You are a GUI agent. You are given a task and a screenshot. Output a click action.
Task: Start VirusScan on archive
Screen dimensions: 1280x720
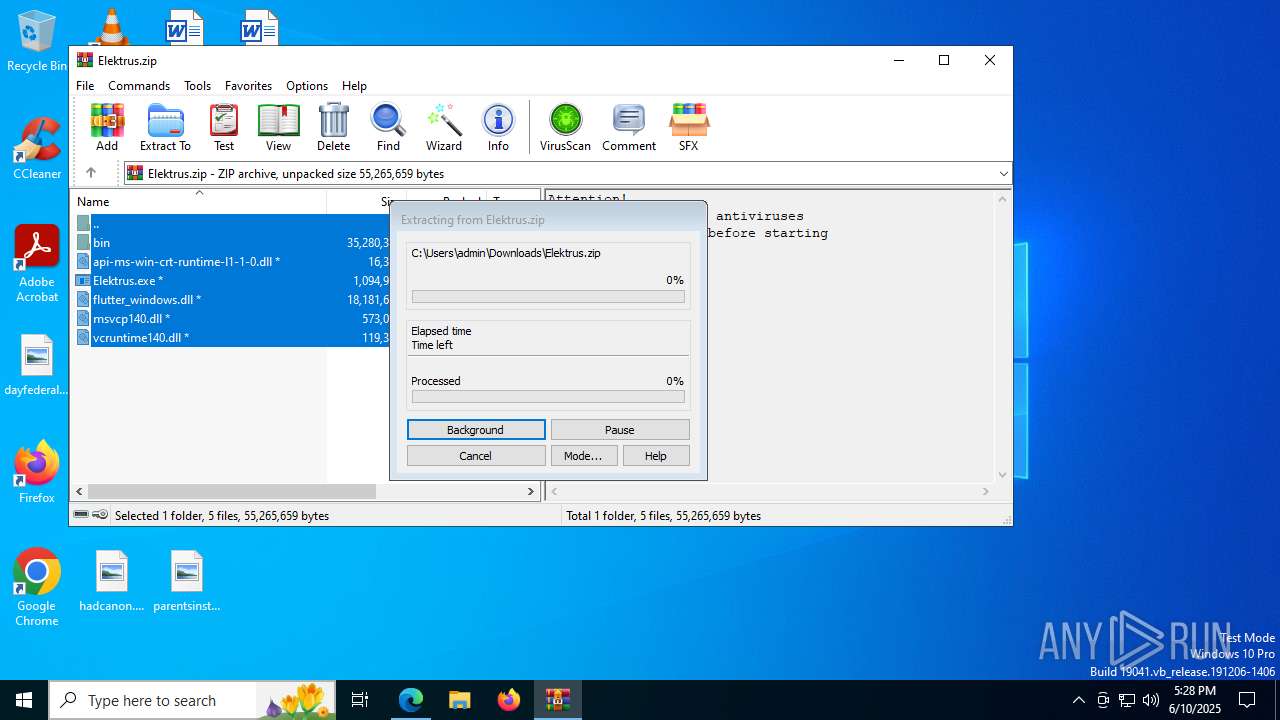coord(565,127)
